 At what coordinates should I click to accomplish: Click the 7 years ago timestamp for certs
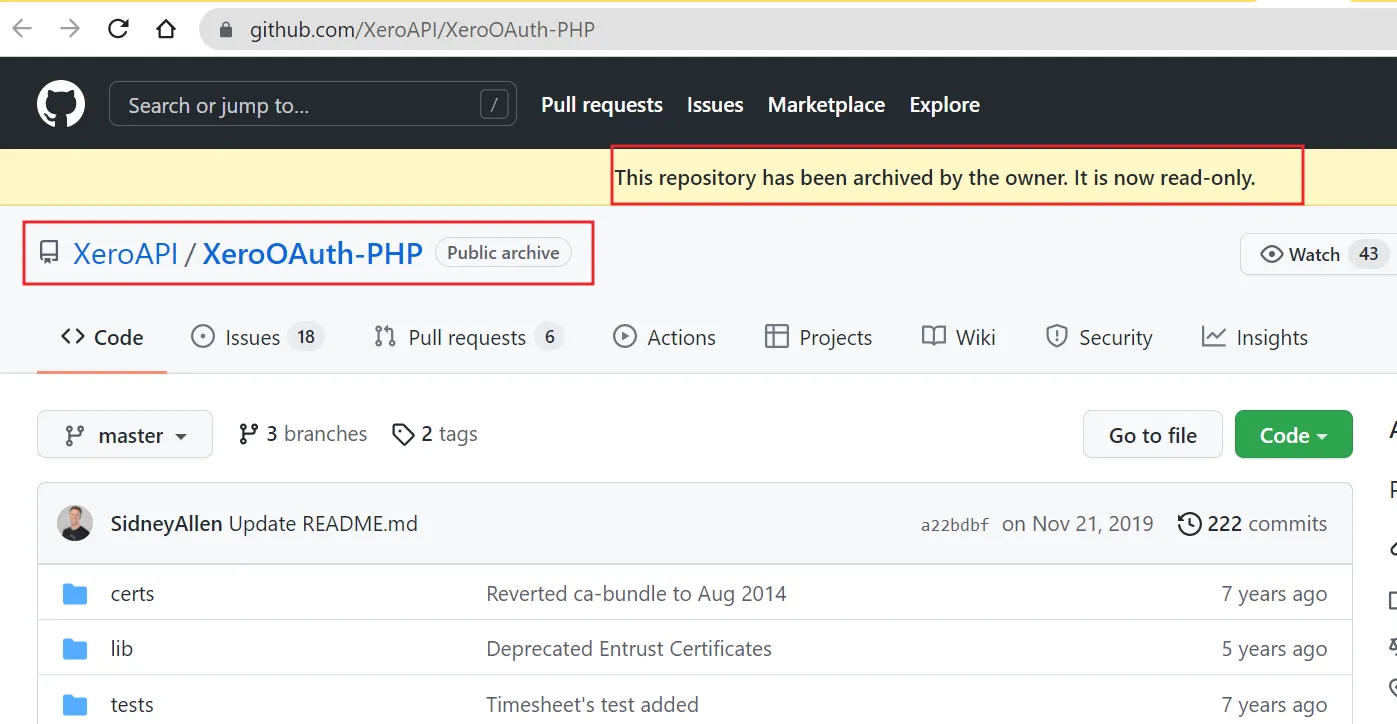coord(1274,594)
